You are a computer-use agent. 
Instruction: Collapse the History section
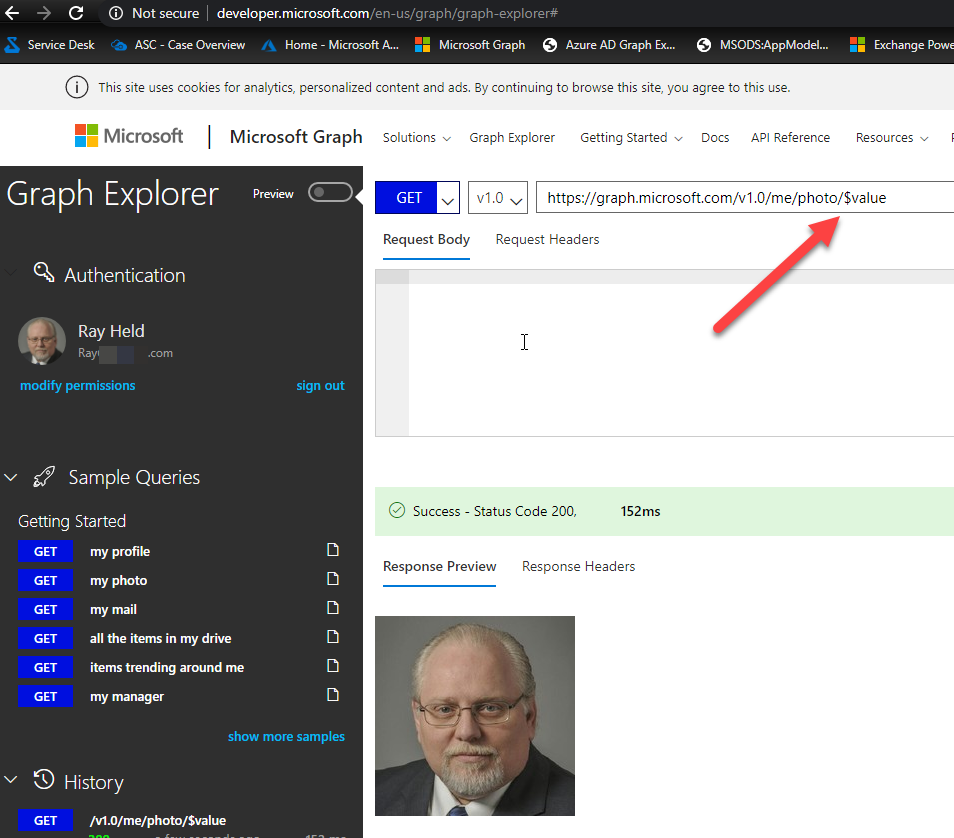coord(11,780)
